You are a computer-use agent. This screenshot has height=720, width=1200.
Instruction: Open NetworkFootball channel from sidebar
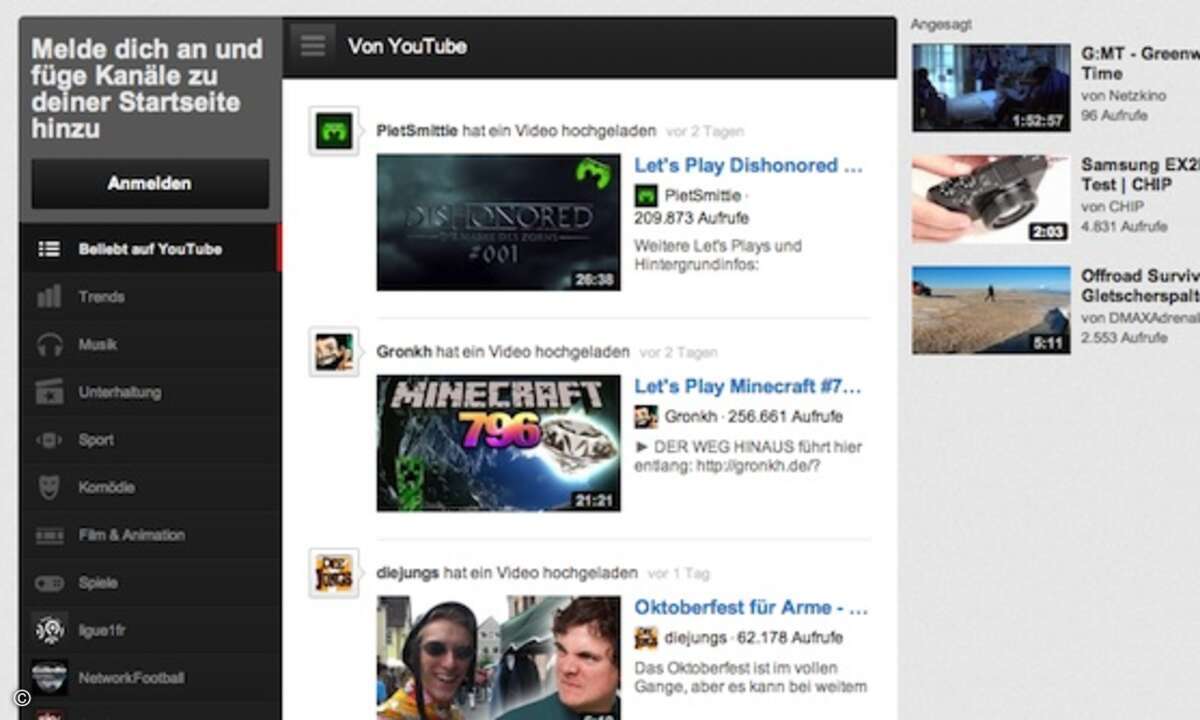click(x=150, y=677)
